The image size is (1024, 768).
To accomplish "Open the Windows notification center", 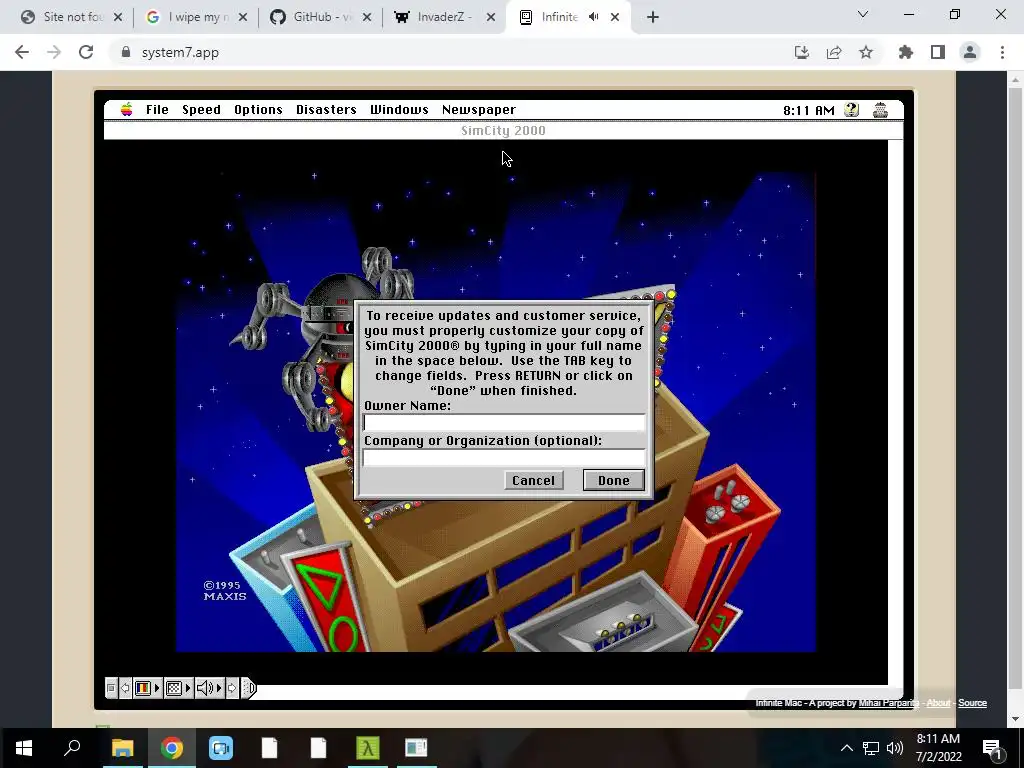I will click(992, 749).
